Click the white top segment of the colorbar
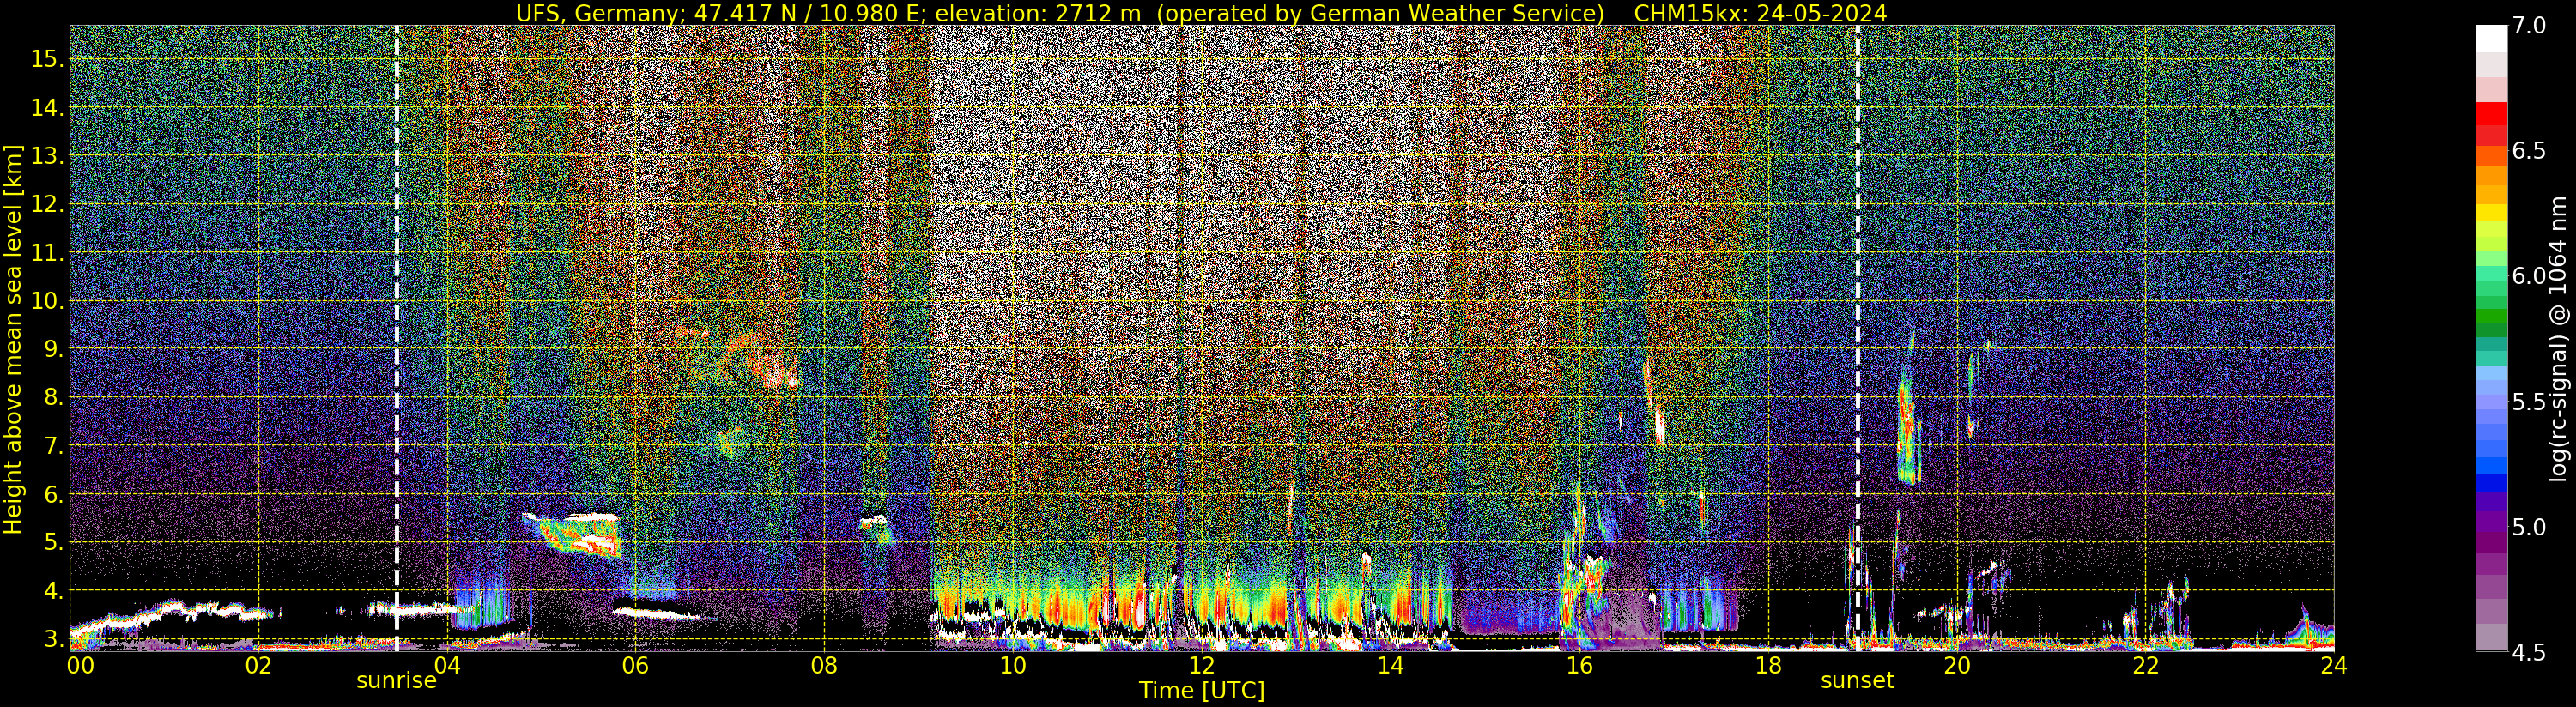 tap(2491, 38)
